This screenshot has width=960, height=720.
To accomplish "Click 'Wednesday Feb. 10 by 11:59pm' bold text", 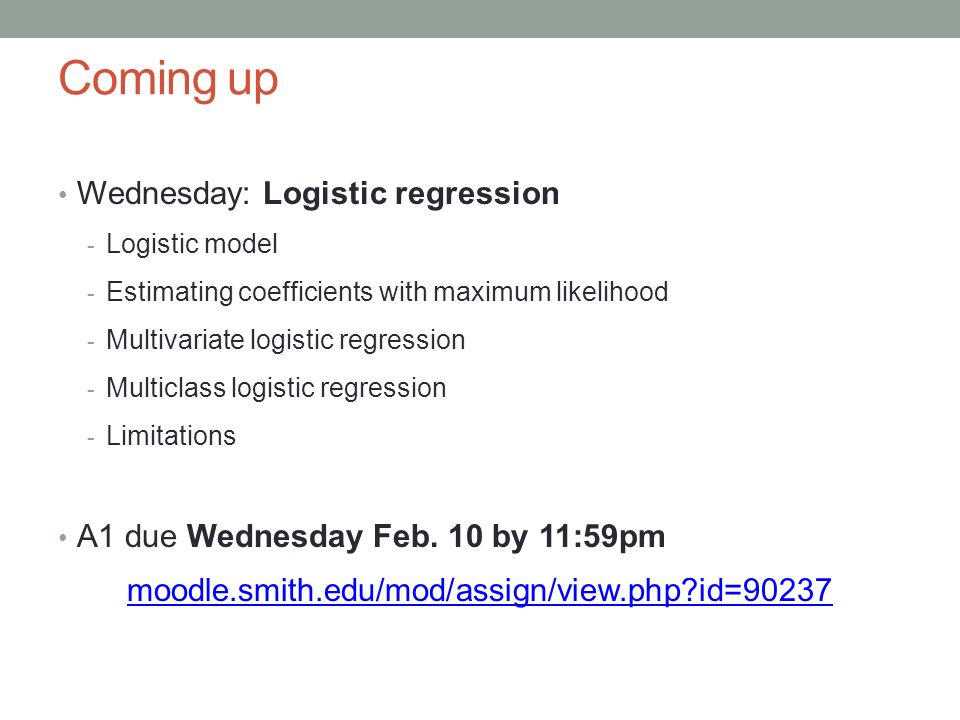I will click(x=426, y=537).
